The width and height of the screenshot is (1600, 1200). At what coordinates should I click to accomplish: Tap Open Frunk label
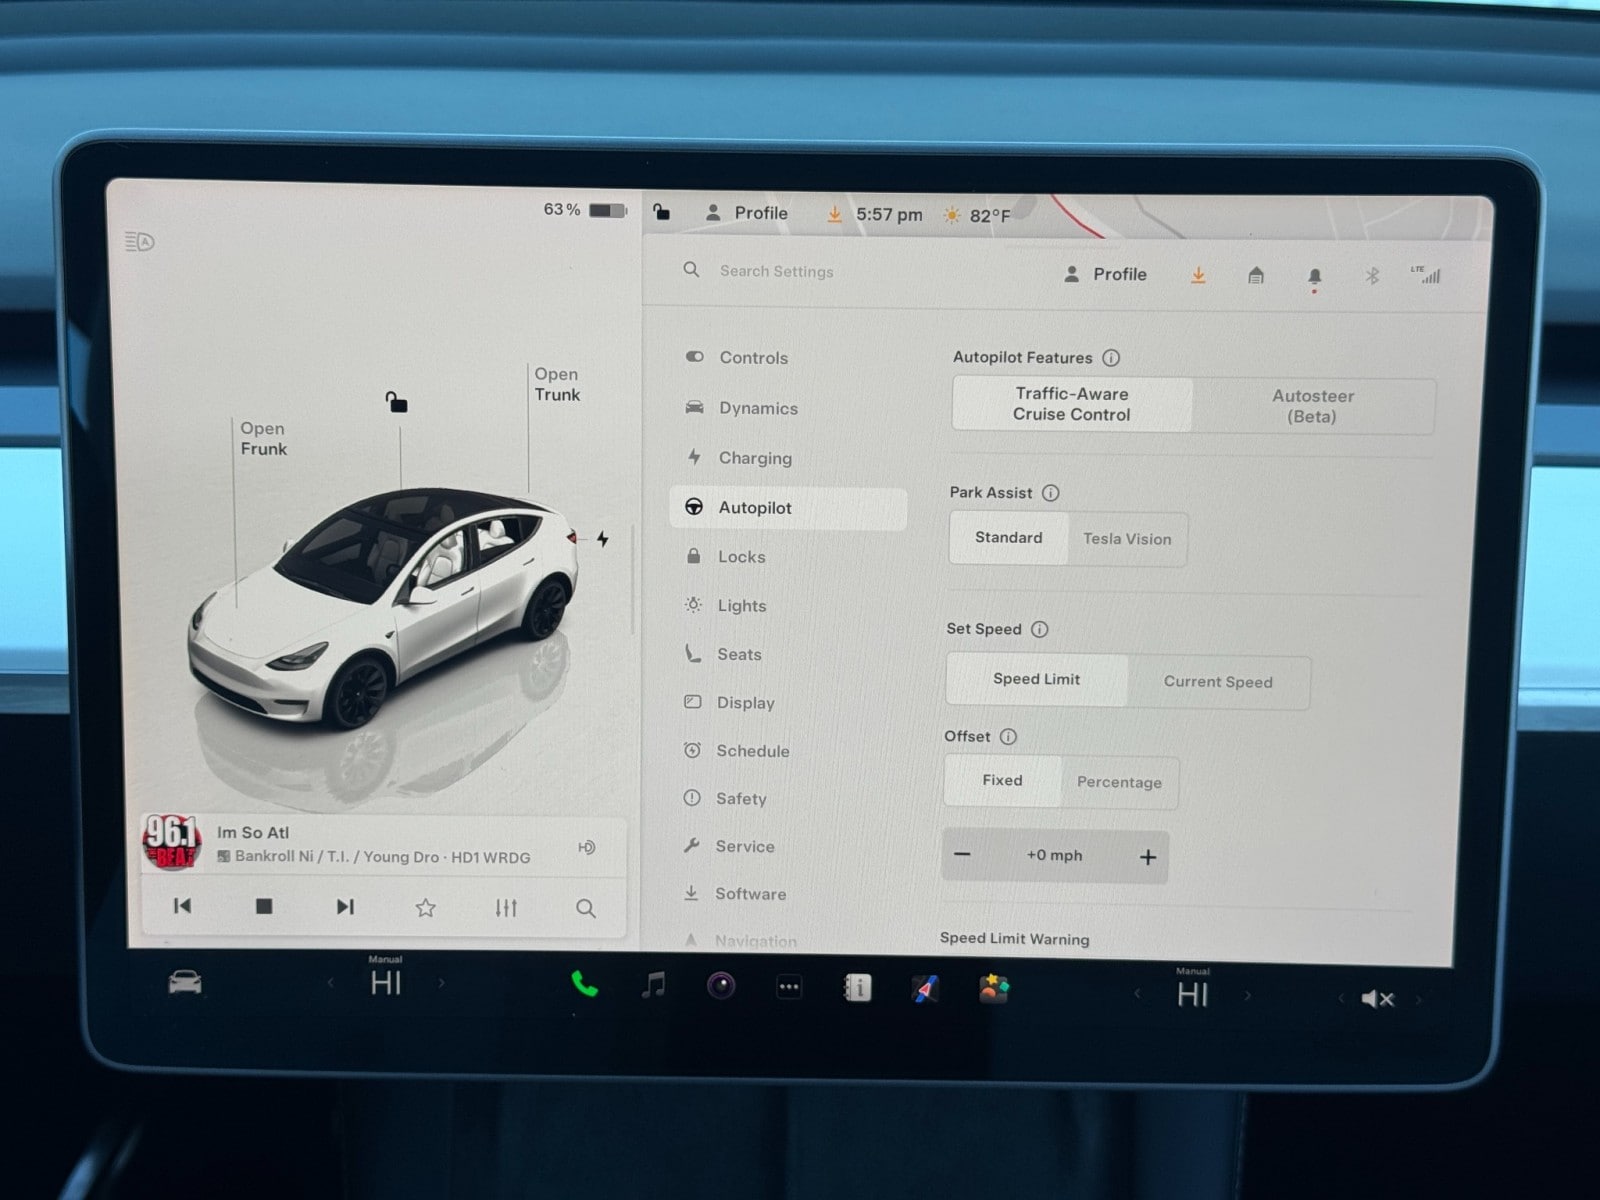[263, 439]
